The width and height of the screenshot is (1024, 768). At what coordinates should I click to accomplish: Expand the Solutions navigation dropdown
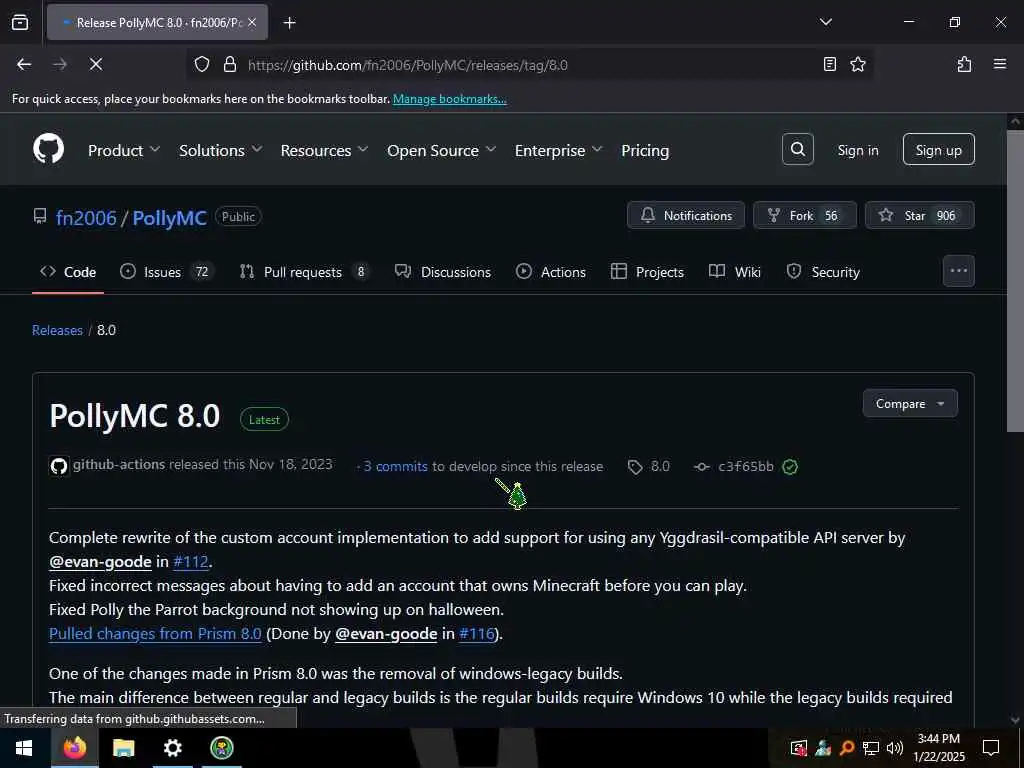pyautogui.click(x=221, y=150)
